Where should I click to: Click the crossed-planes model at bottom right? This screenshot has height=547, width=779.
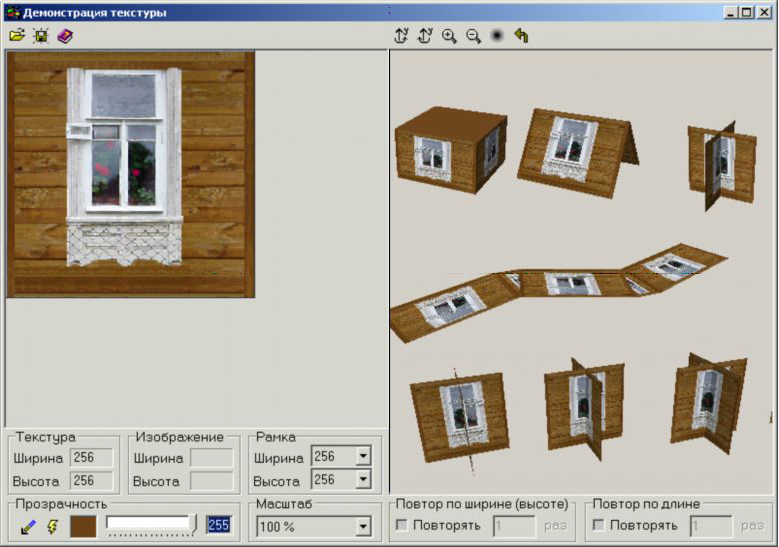pyautogui.click(x=708, y=405)
